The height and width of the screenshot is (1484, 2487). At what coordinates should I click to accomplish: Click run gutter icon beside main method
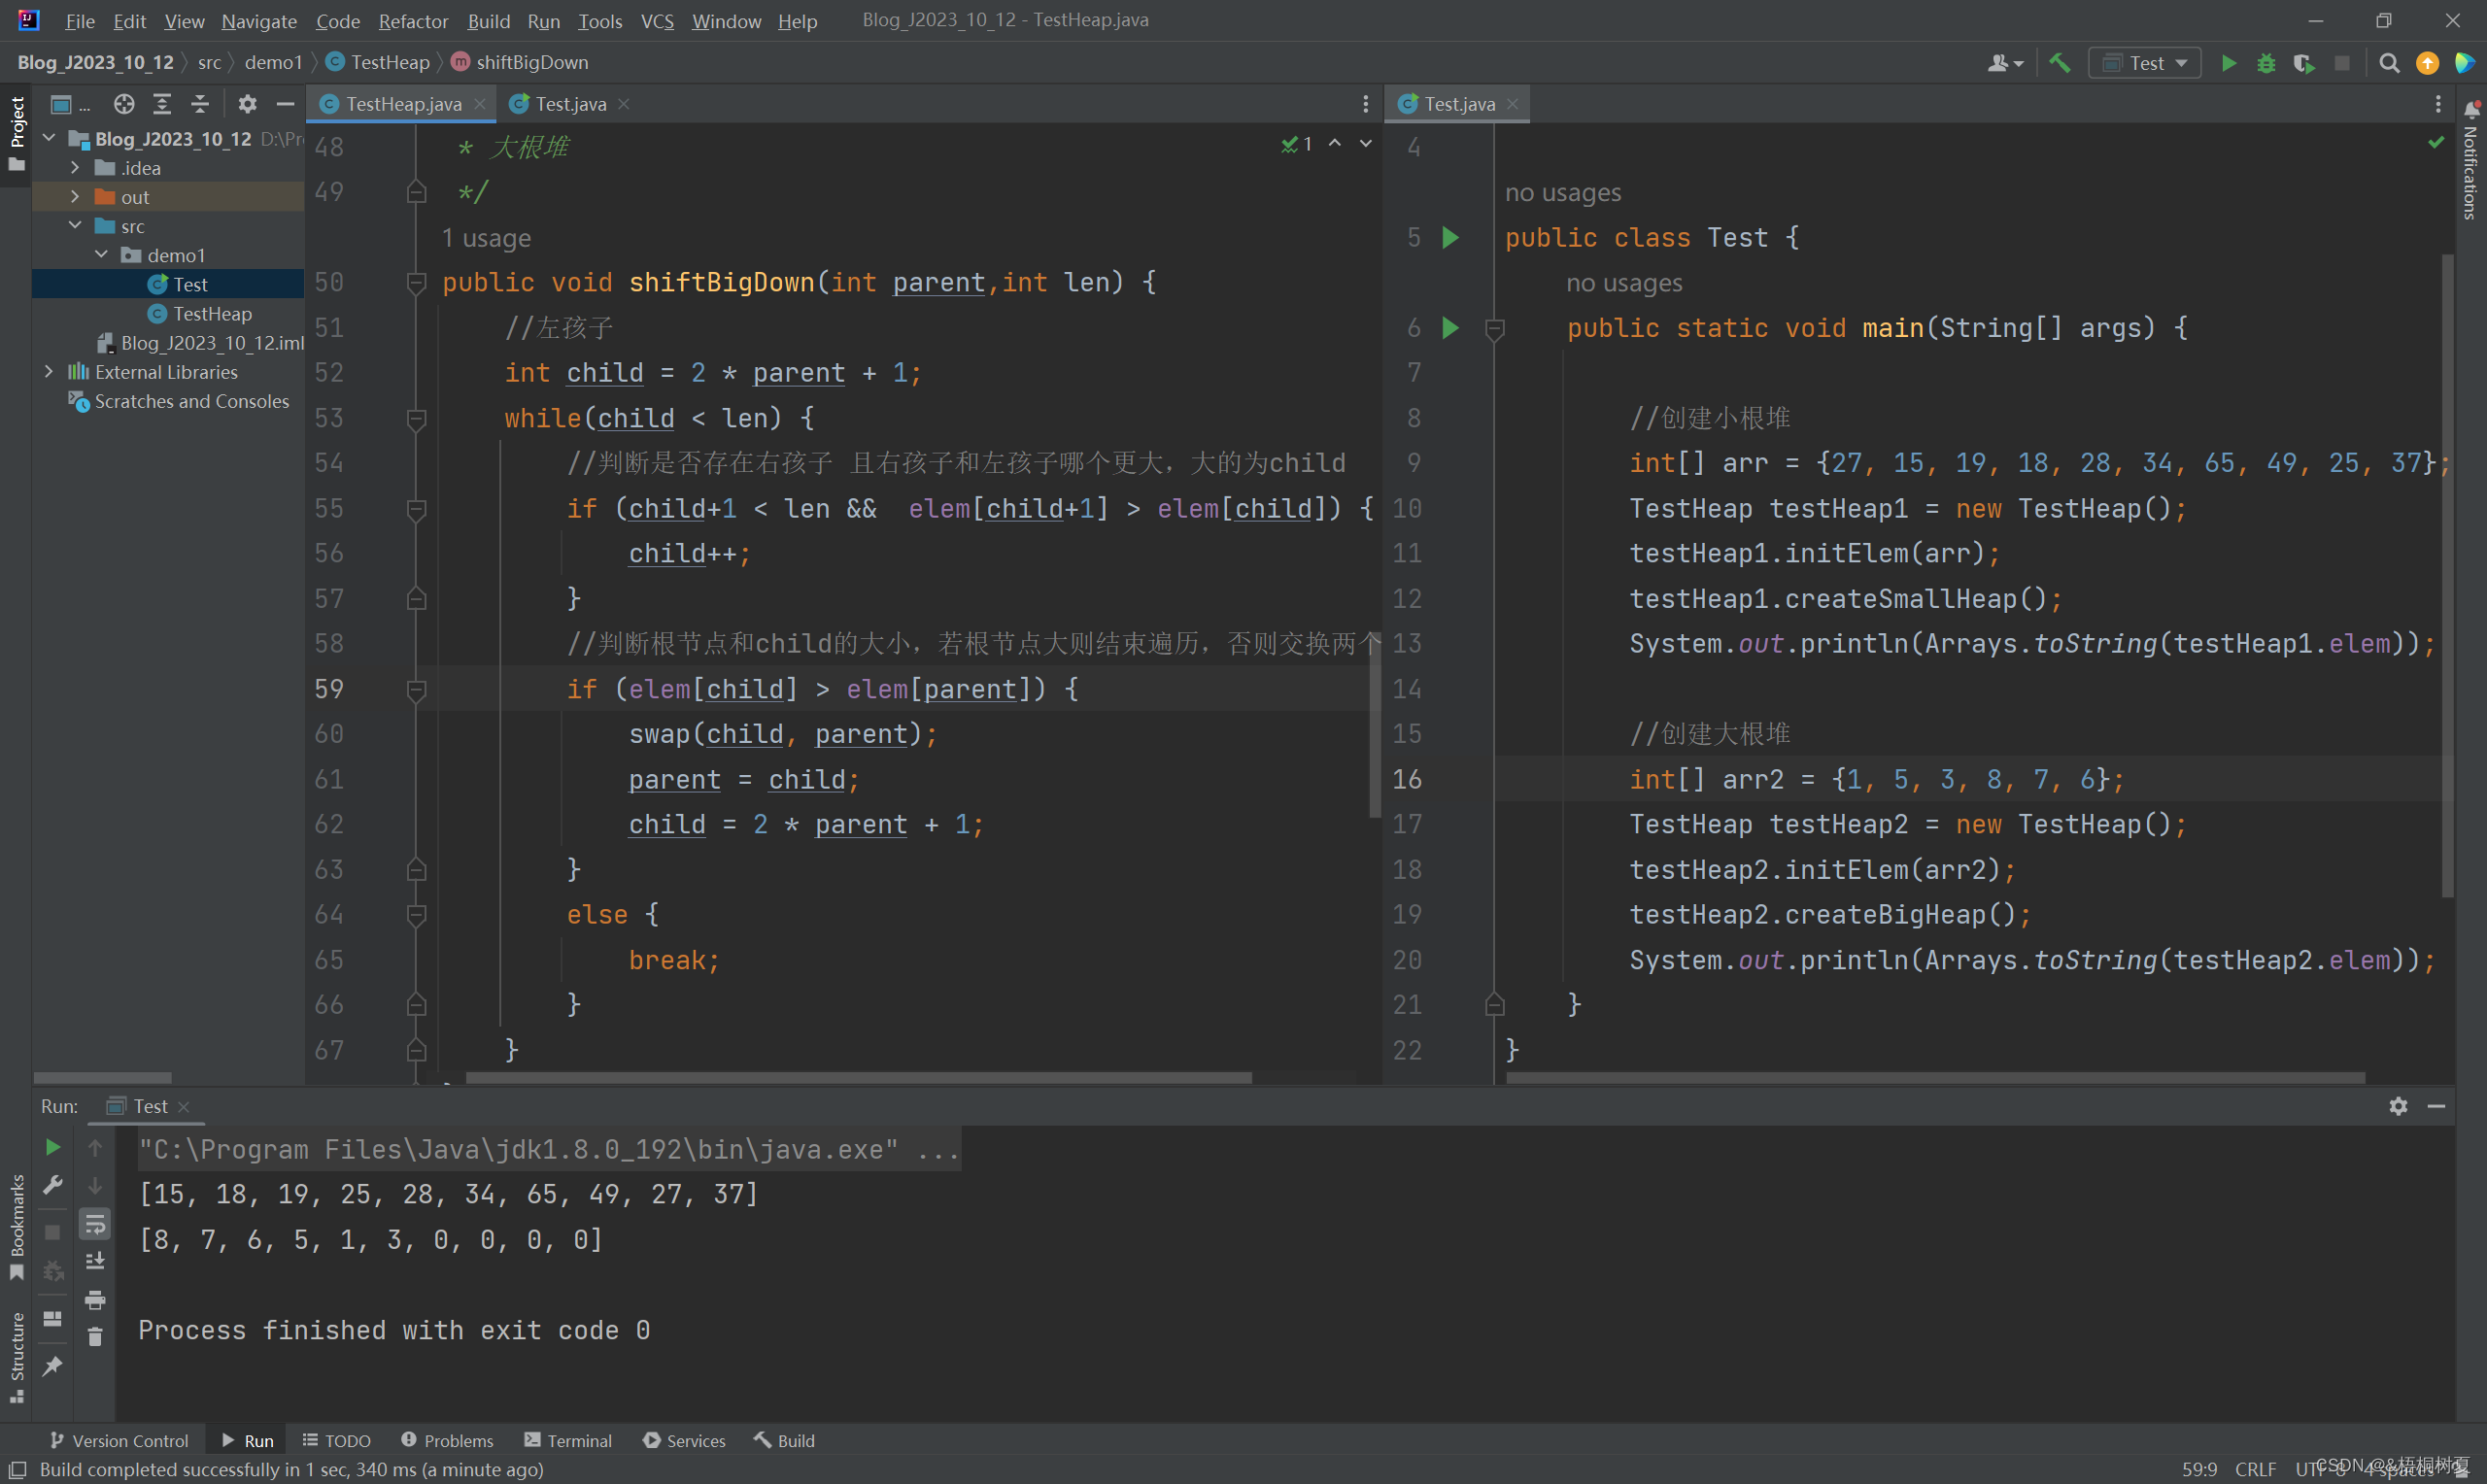tap(1450, 328)
